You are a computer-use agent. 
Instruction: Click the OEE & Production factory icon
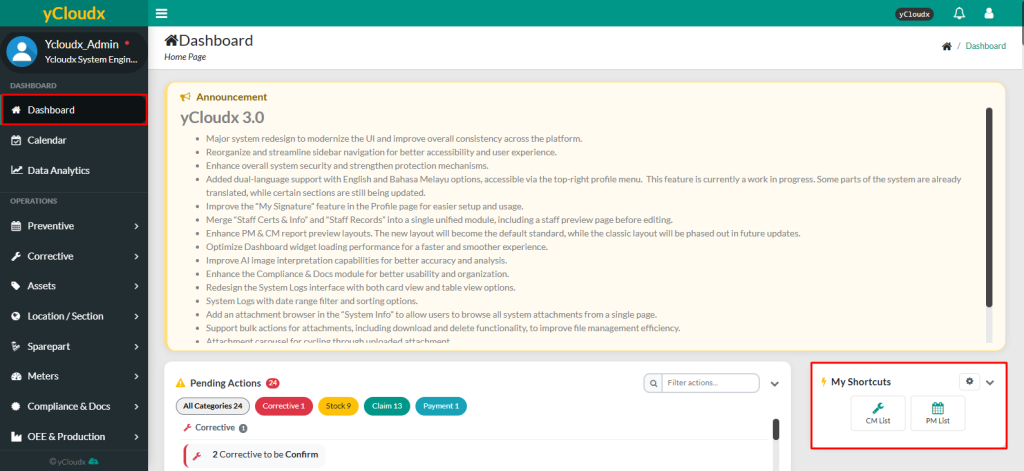(16, 436)
